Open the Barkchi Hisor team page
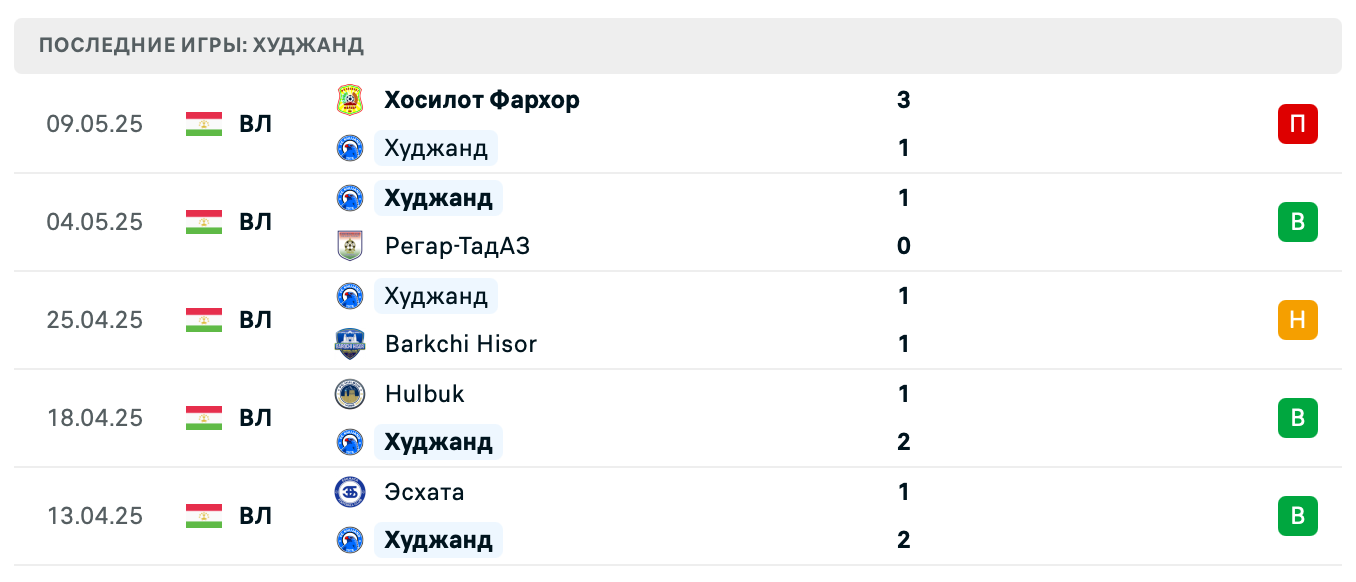The width and height of the screenshot is (1356, 582). [x=461, y=344]
